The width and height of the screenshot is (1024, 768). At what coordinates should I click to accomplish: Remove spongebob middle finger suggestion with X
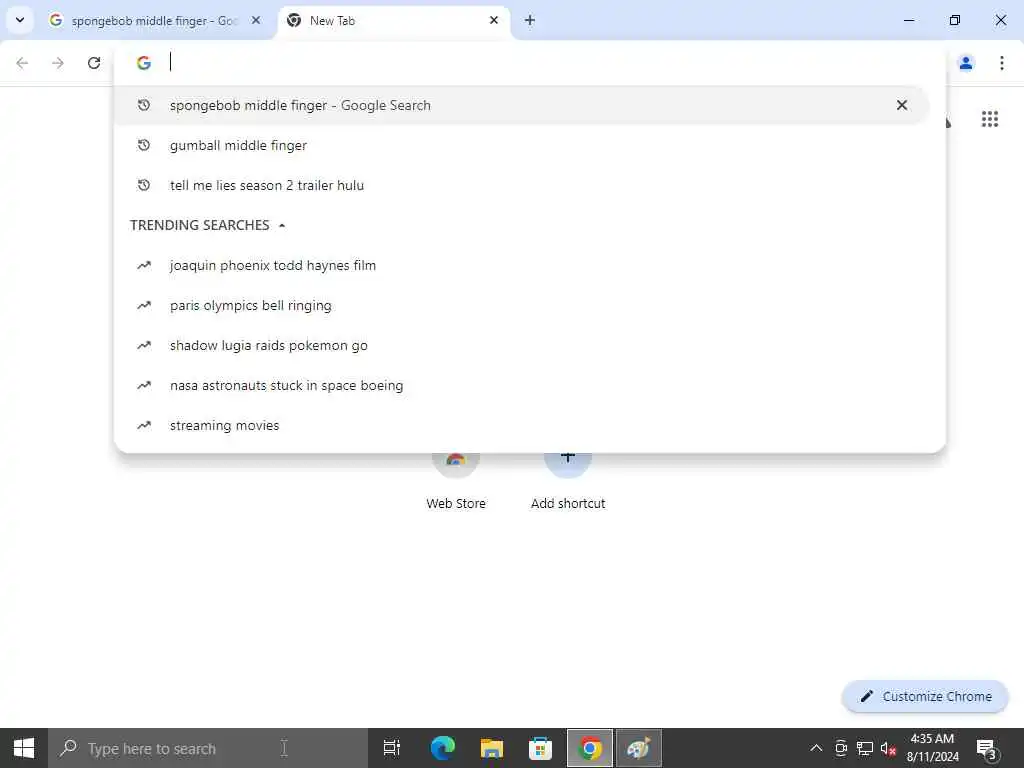[x=902, y=105]
